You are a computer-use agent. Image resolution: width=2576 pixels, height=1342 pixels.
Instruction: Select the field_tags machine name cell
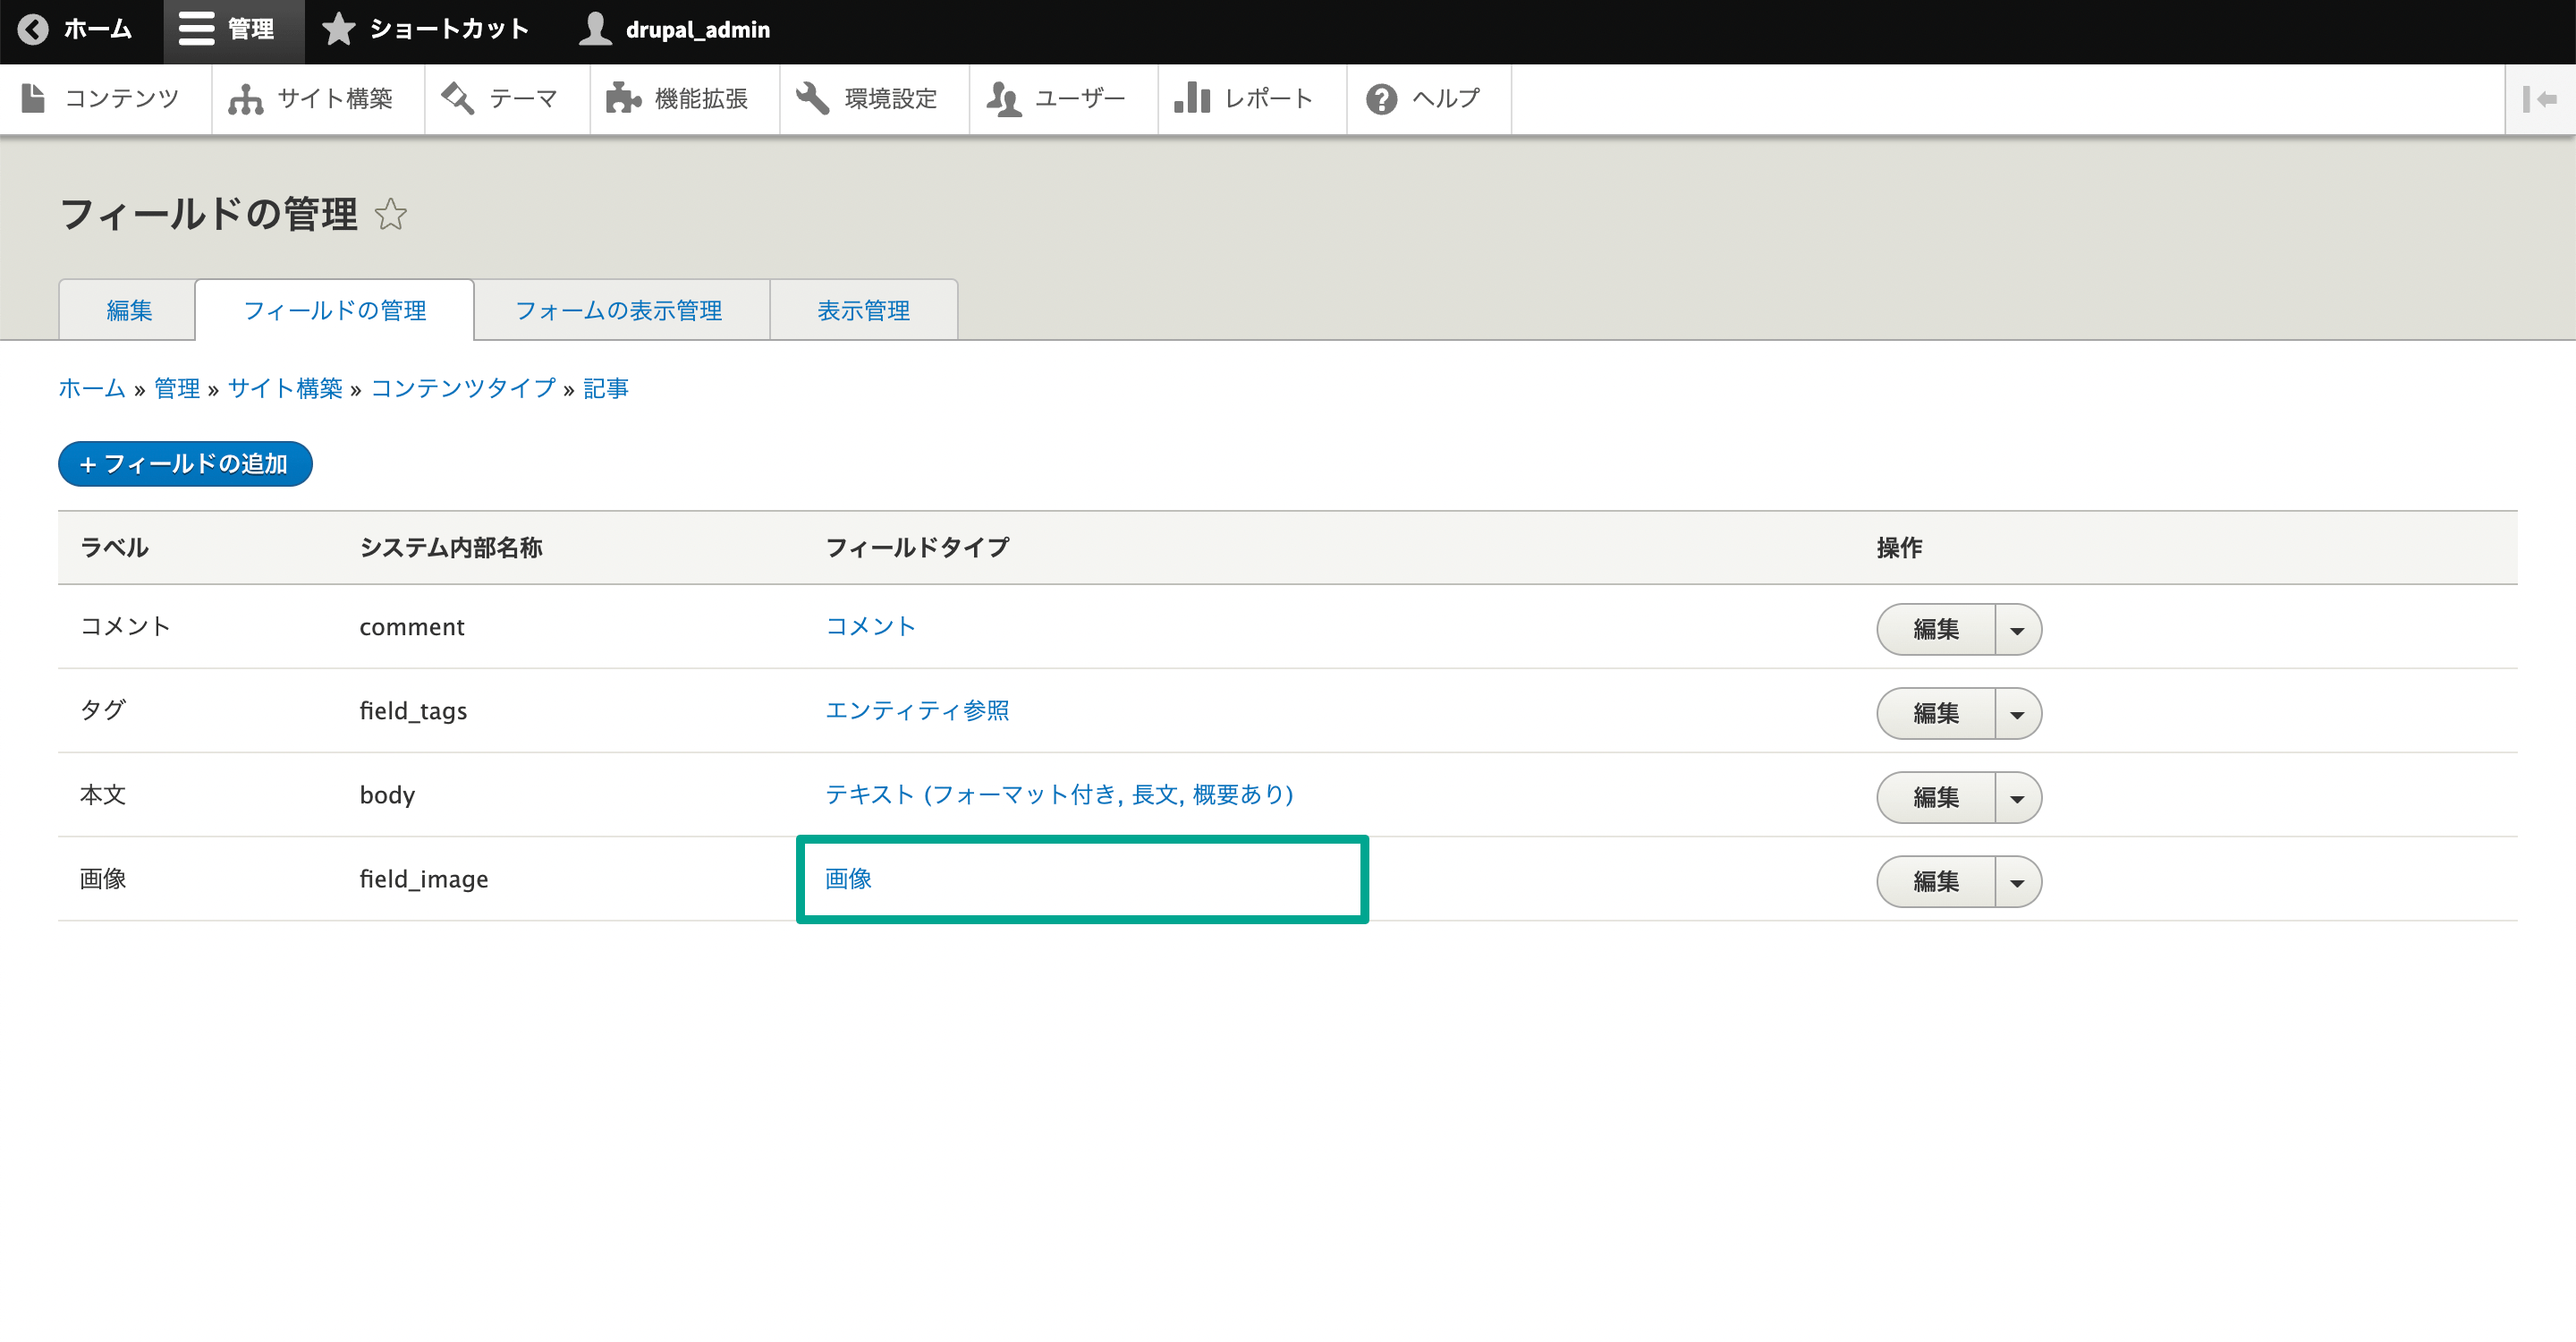pyautogui.click(x=413, y=711)
